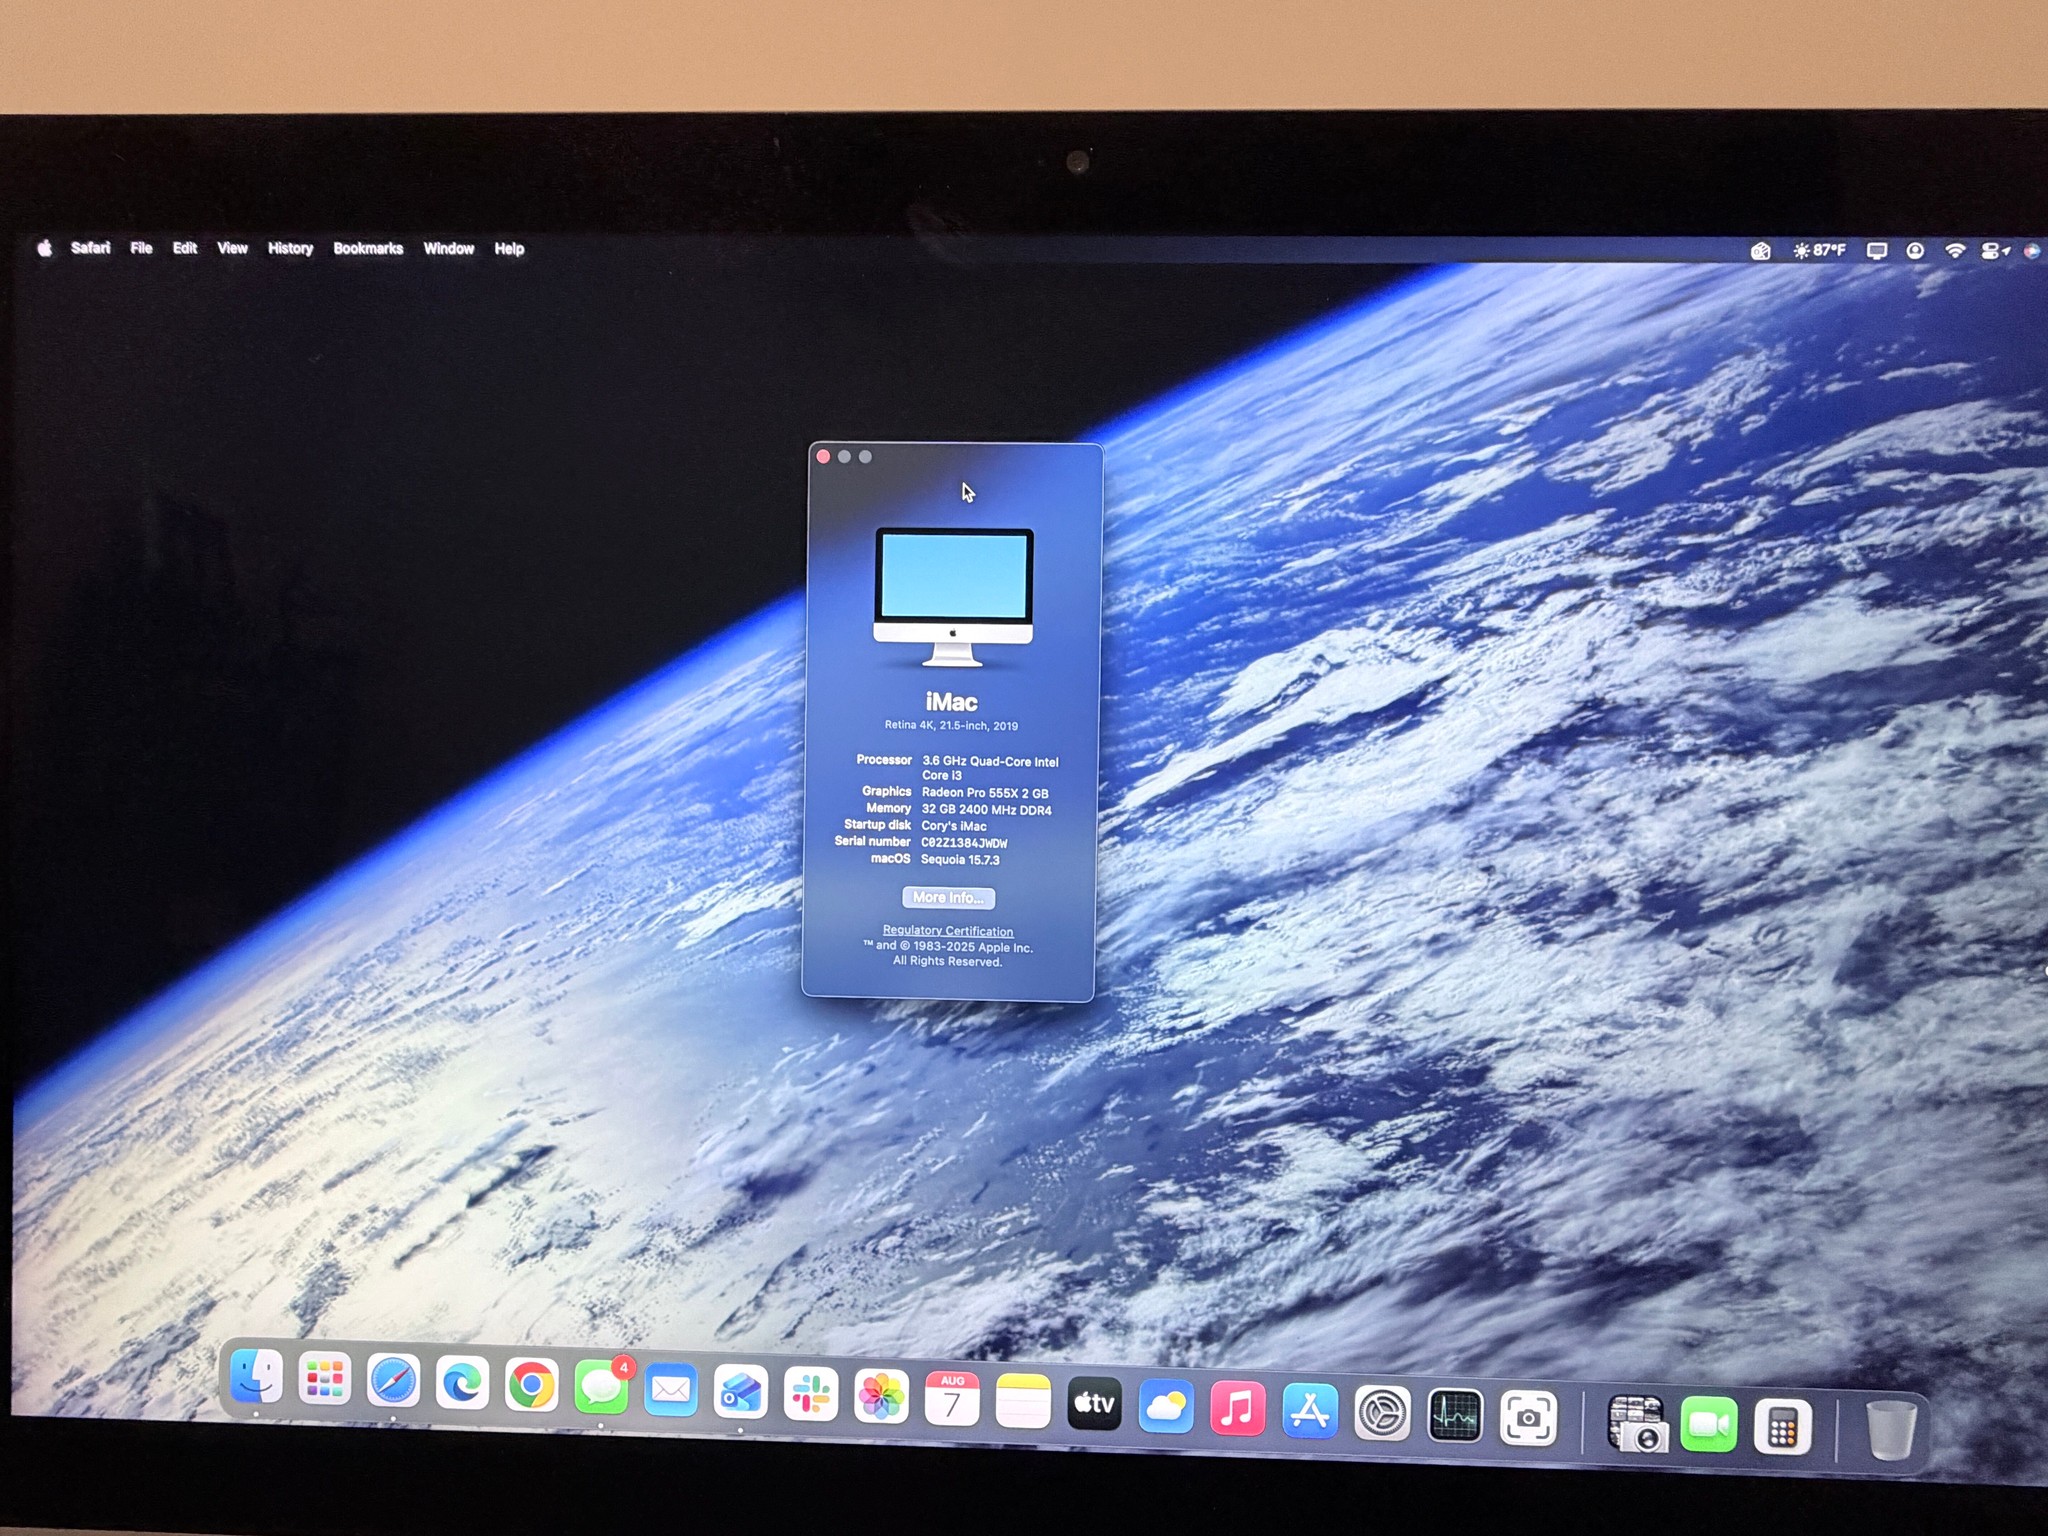The height and width of the screenshot is (1536, 2048).
Task: Open the Screen Mirroring menu bar icon
Action: 1877,251
